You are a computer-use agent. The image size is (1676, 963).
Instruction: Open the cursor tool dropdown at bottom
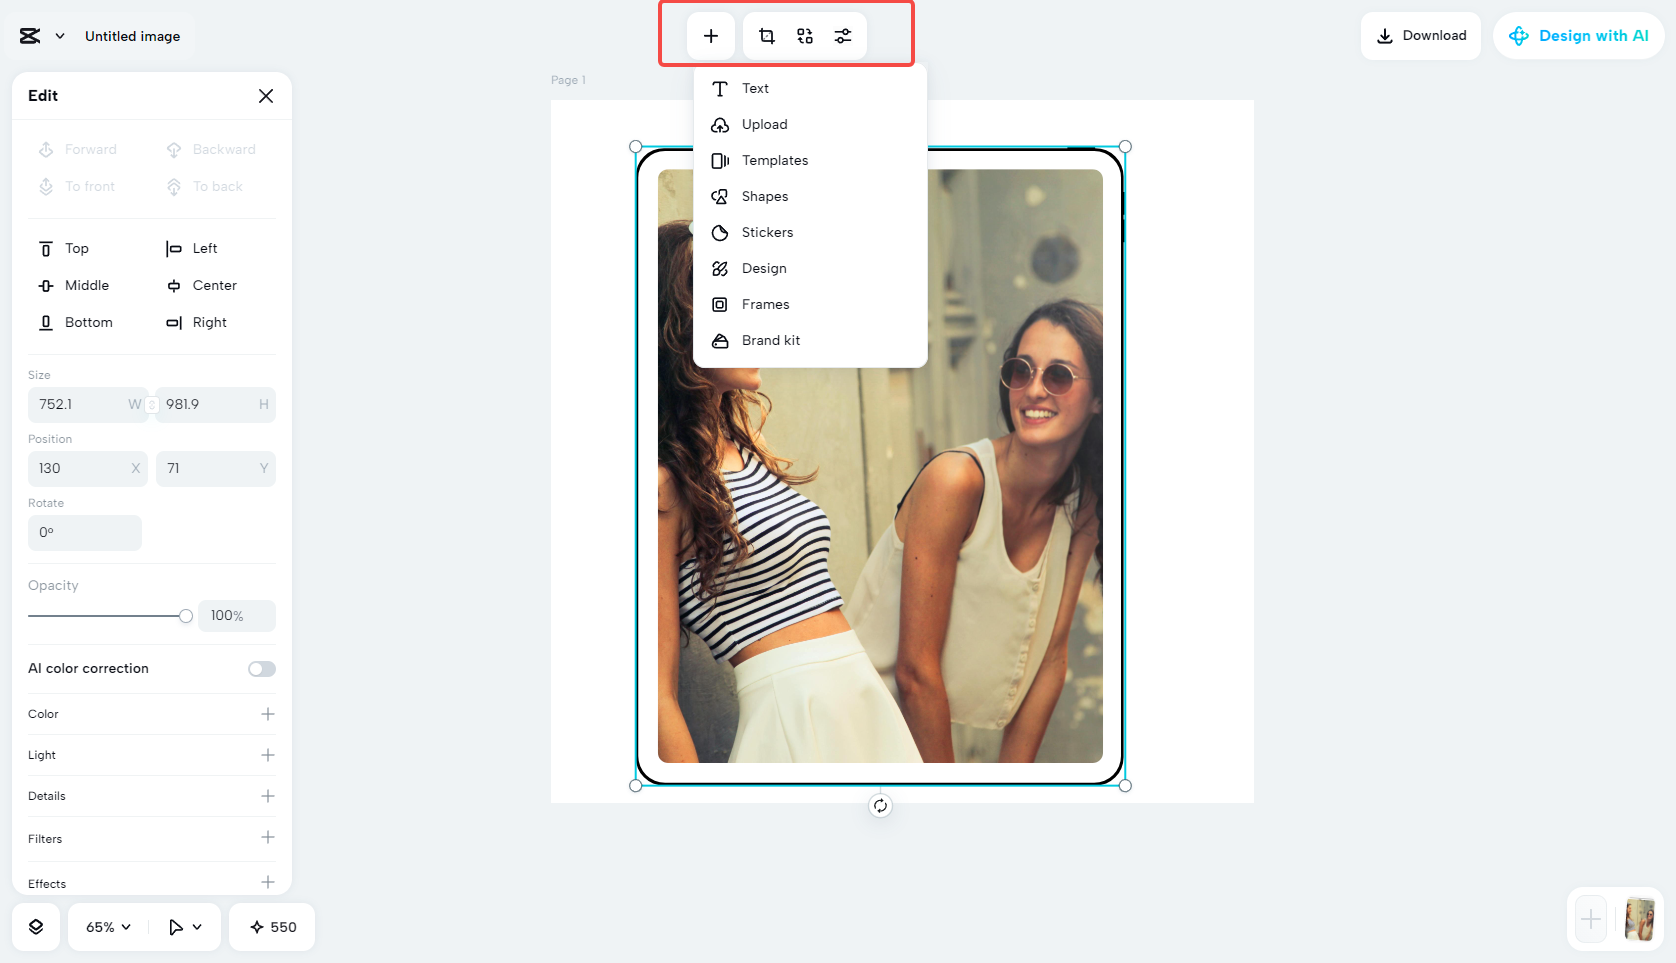pyautogui.click(x=183, y=926)
